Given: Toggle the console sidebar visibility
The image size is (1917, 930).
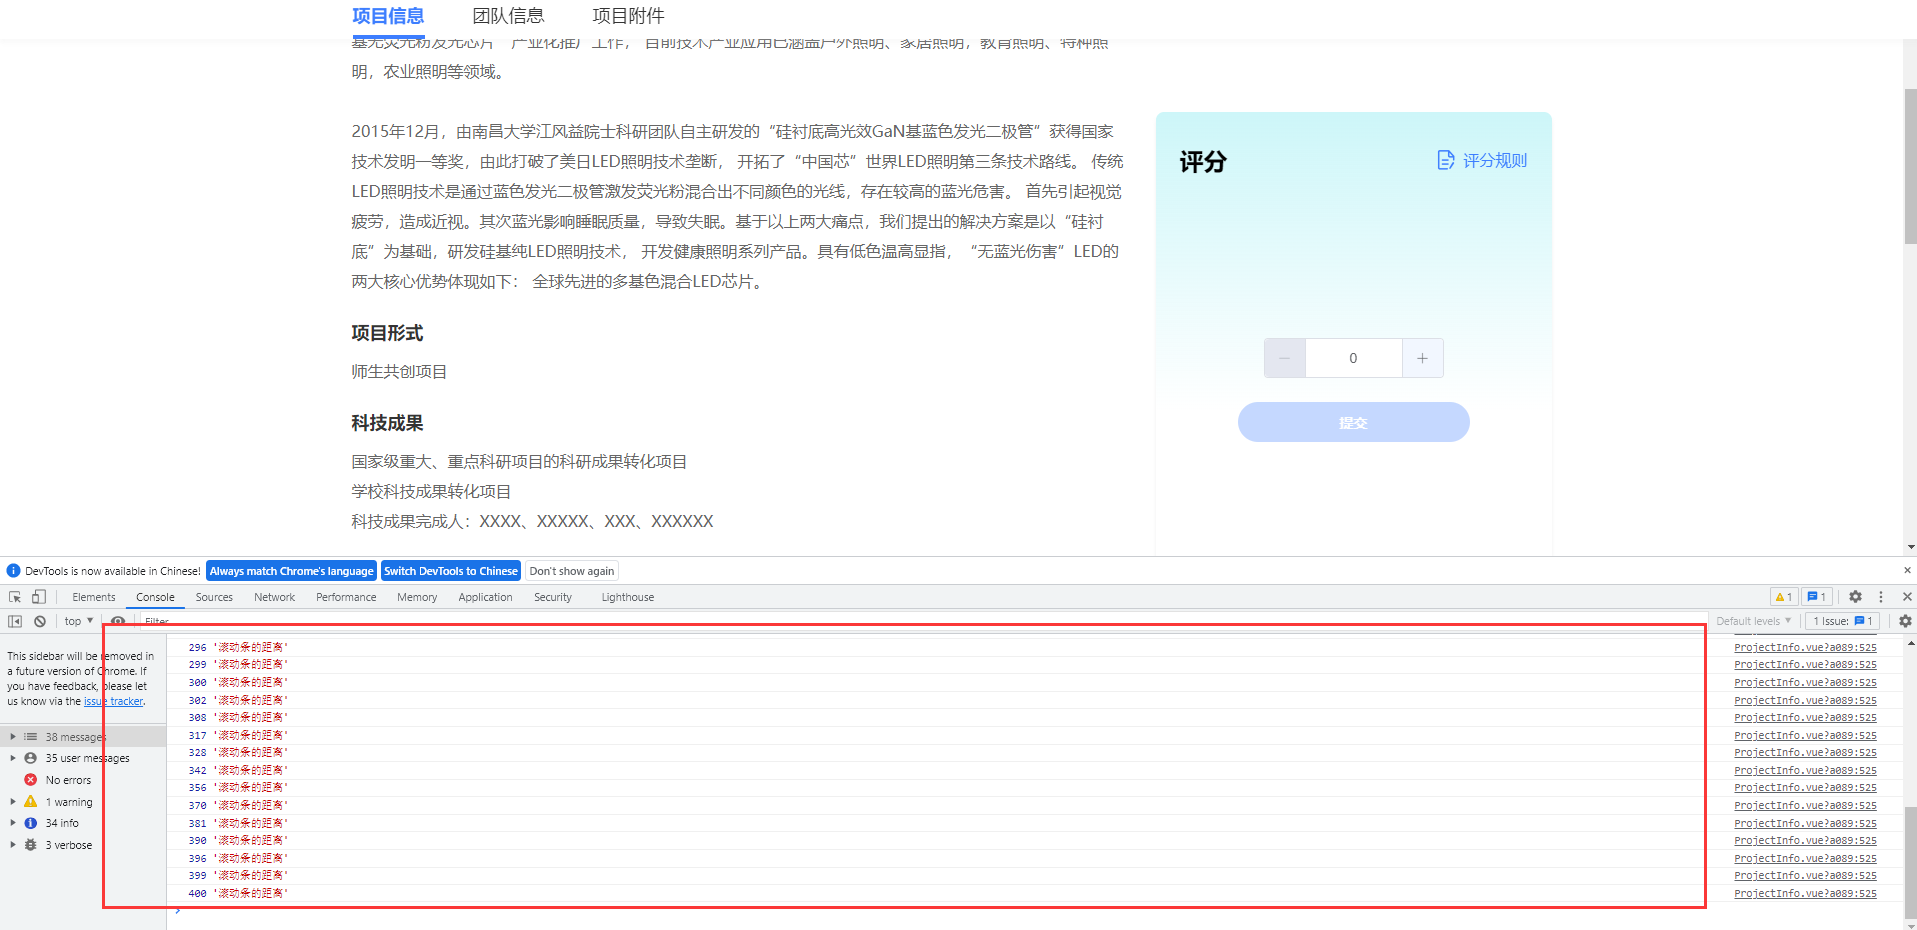Looking at the screenshot, I should tap(15, 620).
